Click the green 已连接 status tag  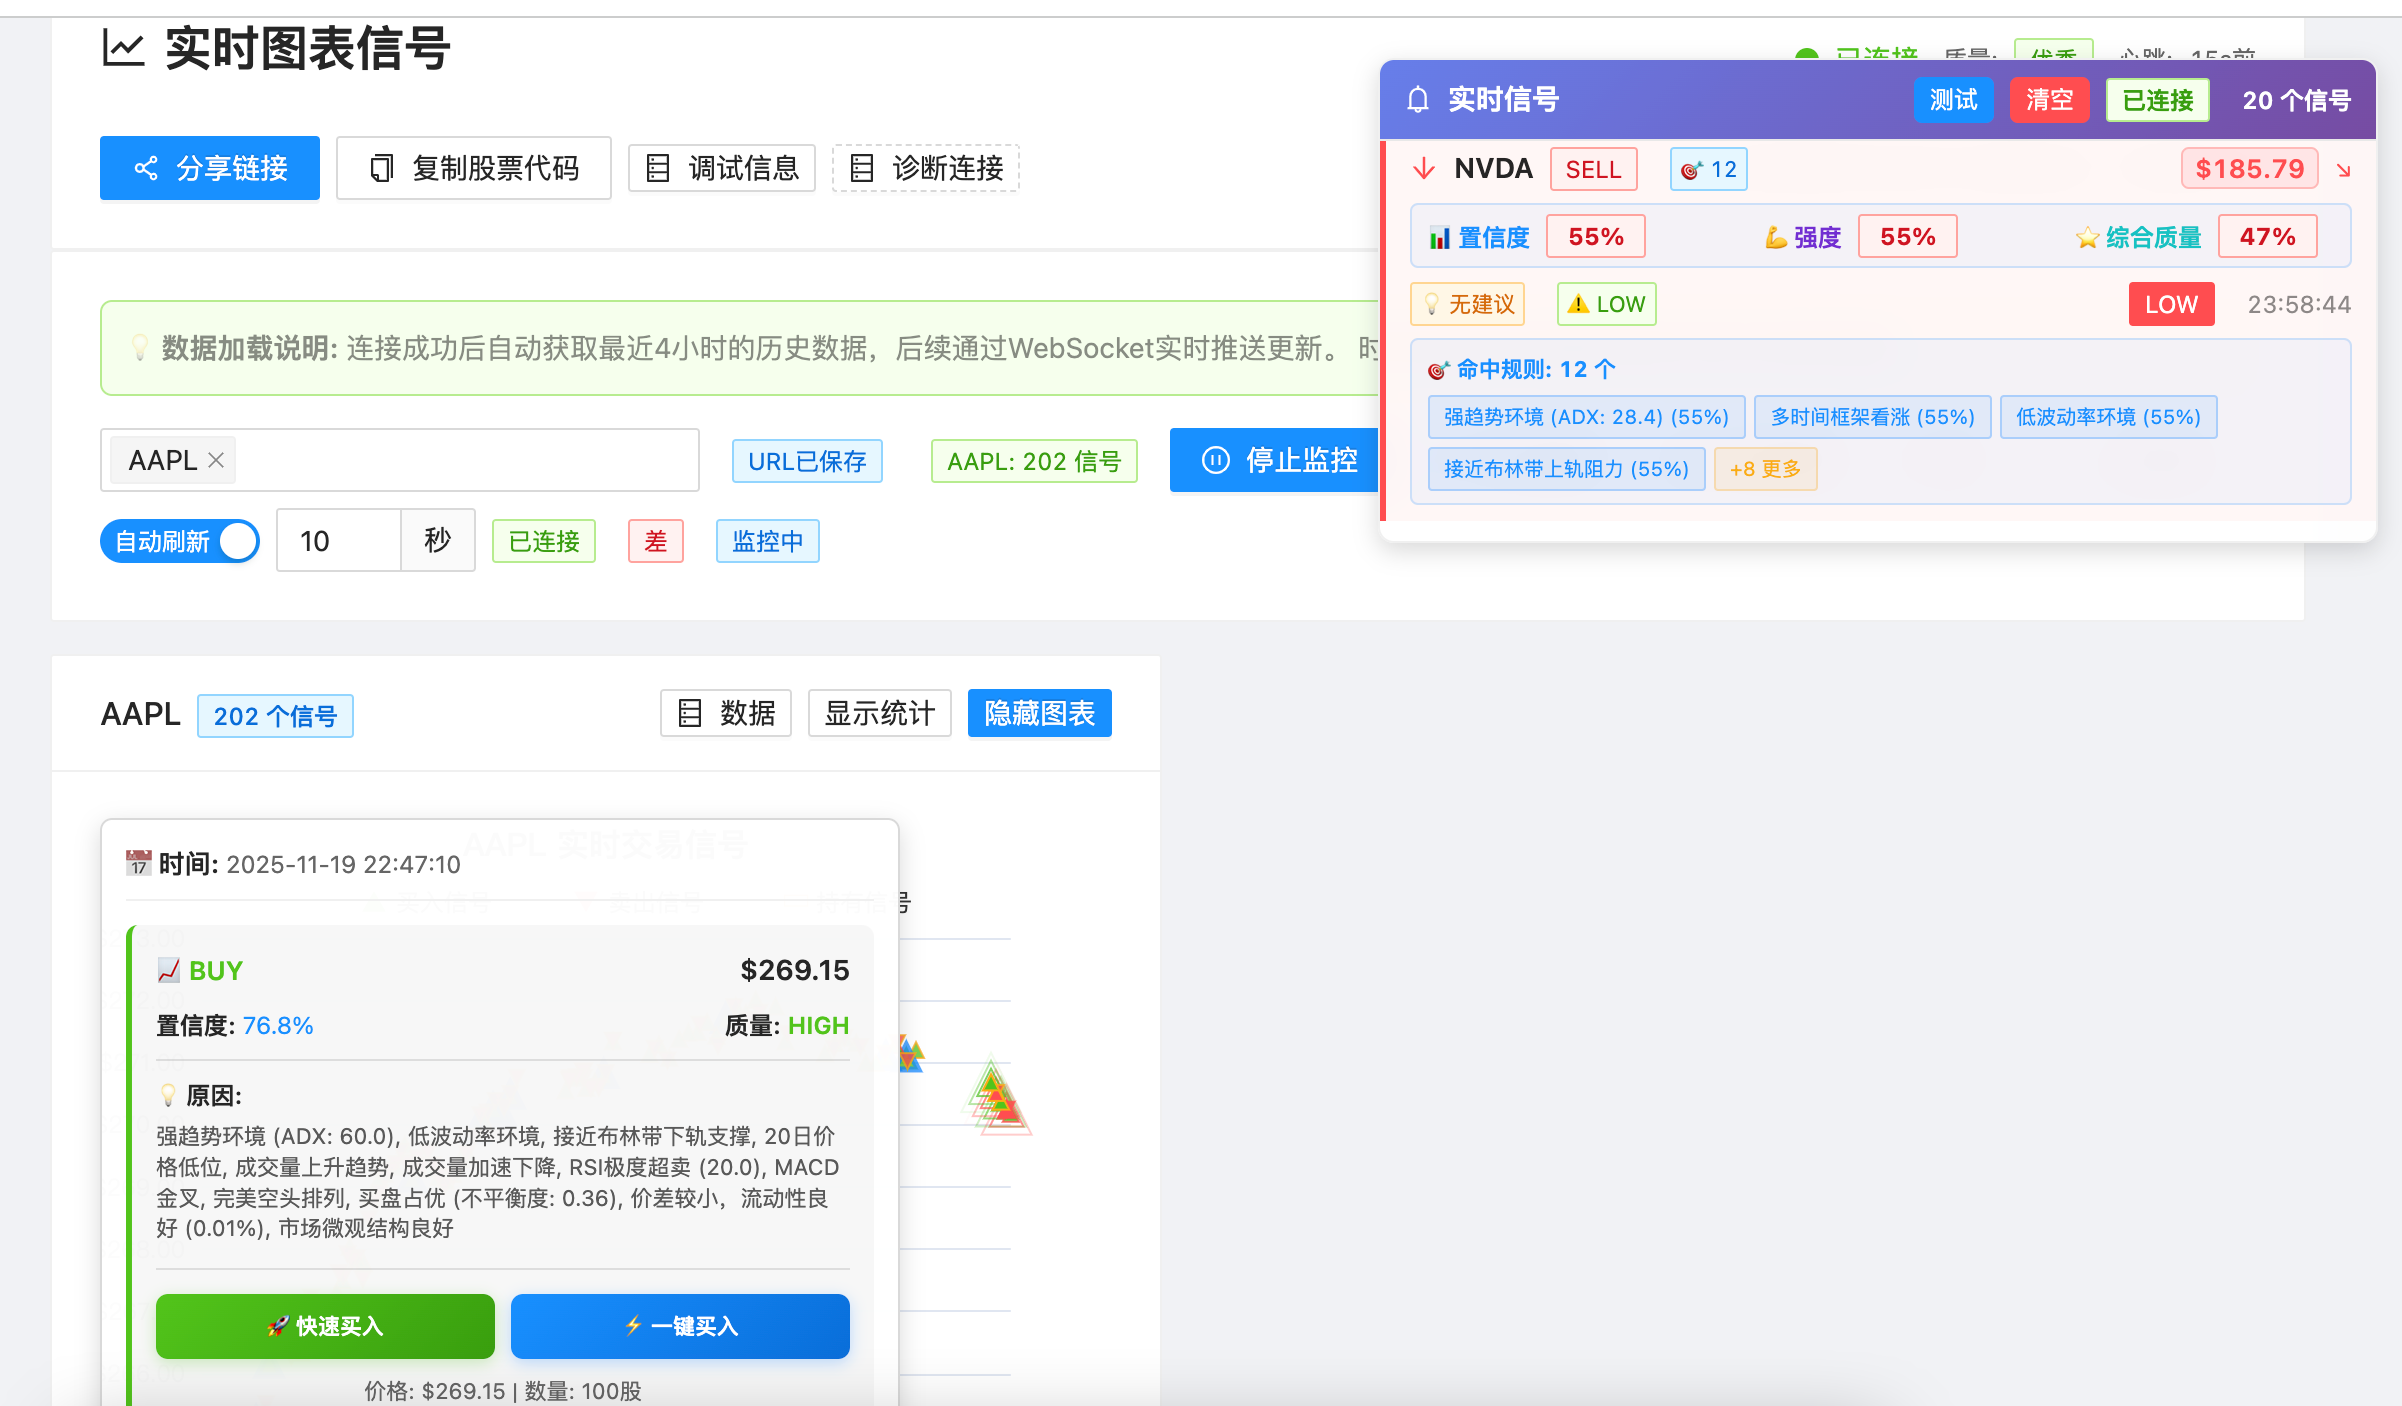pyautogui.click(x=544, y=541)
